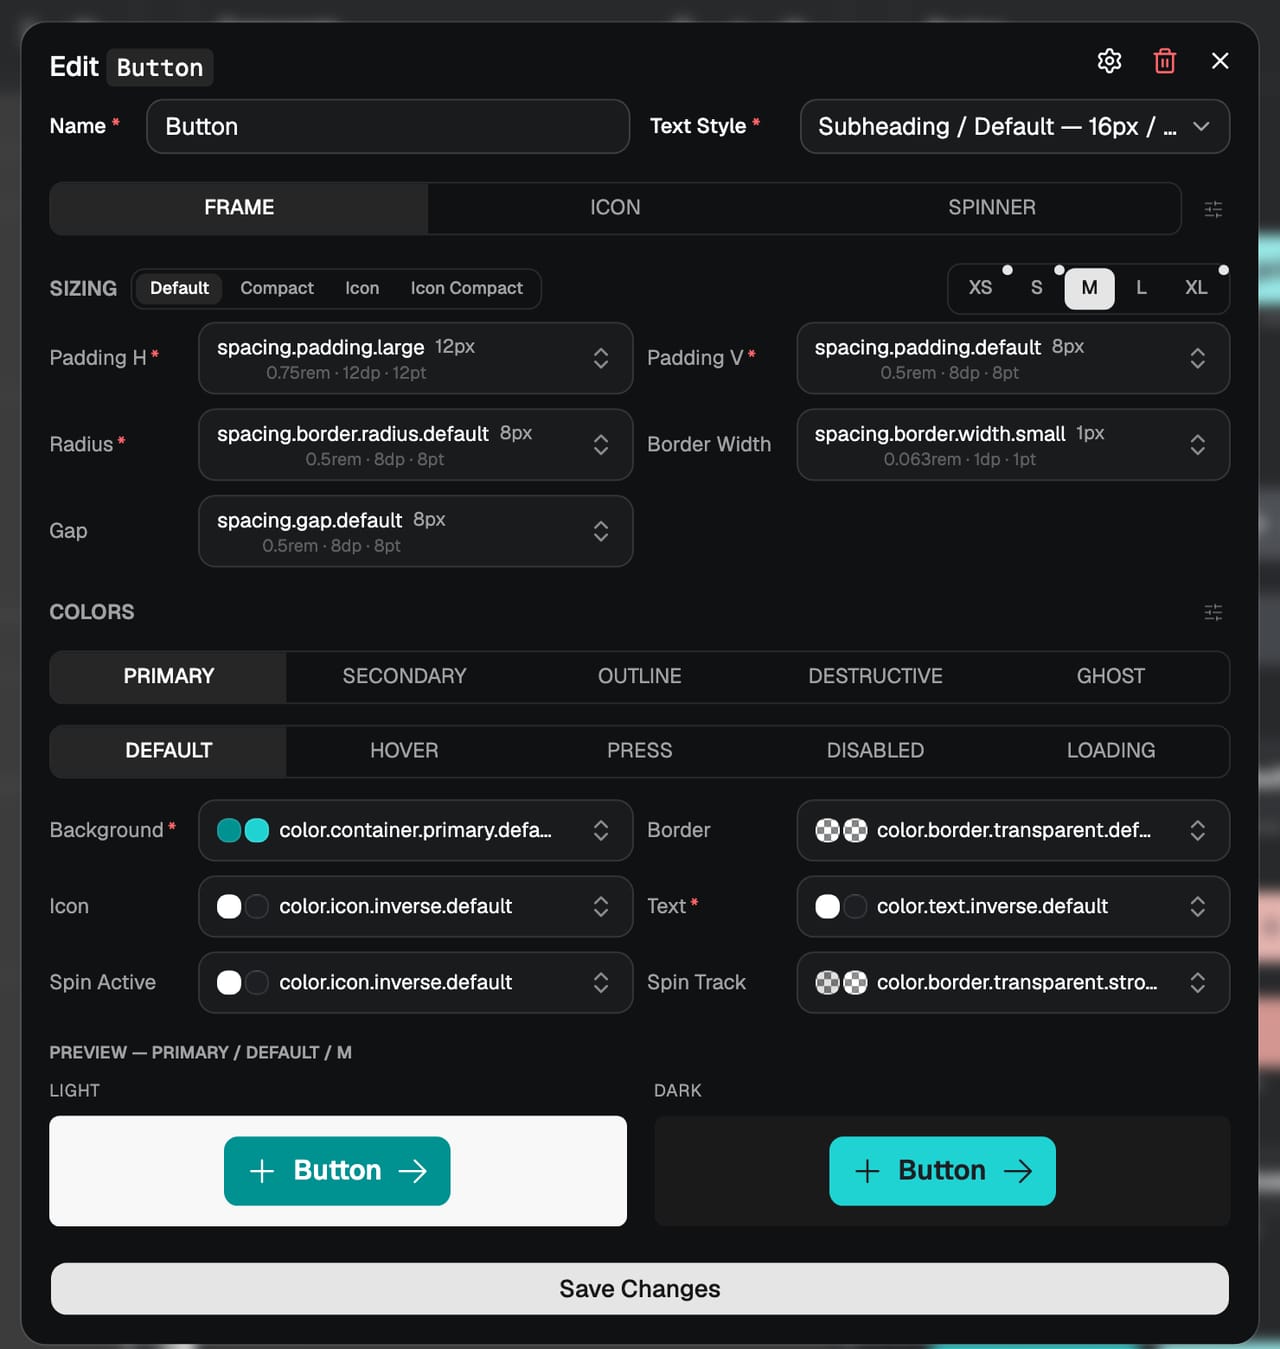Viewport: 1280px width, 1349px height.
Task: Open Radius token dropdown
Action: 416,445
